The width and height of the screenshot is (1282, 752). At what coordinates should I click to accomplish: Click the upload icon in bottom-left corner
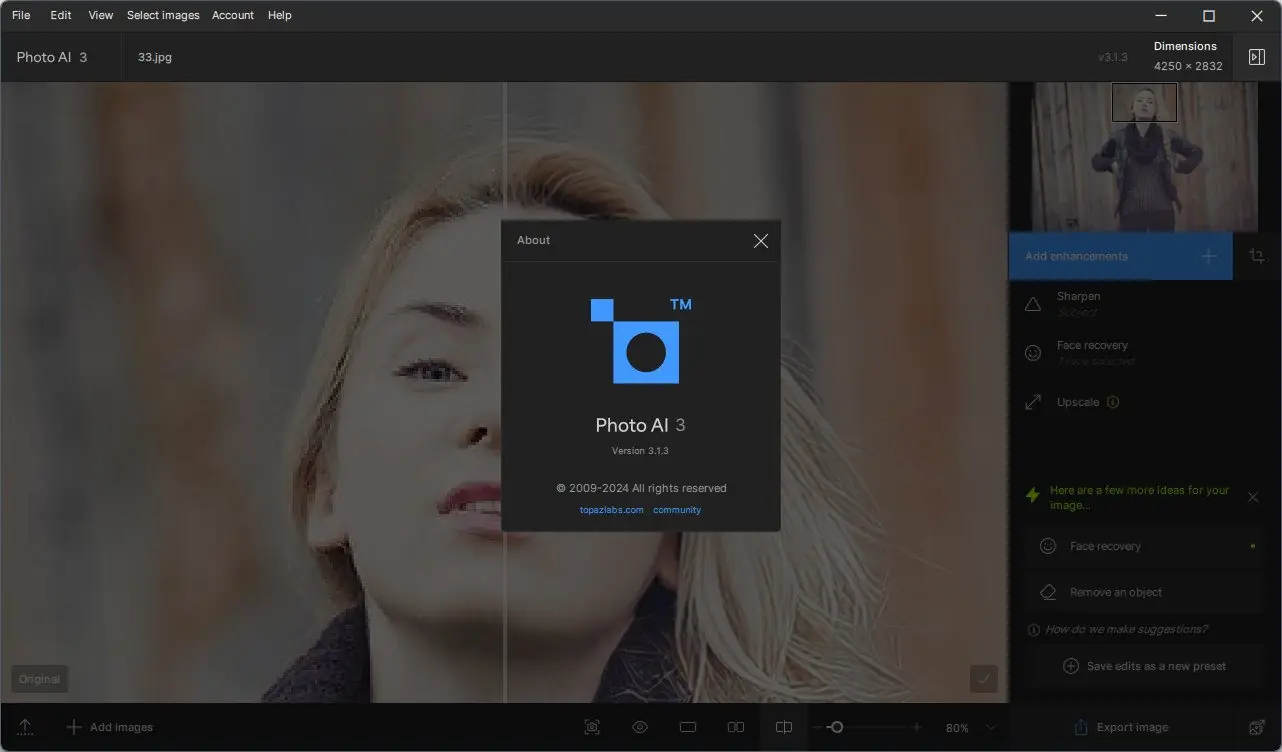(x=26, y=727)
